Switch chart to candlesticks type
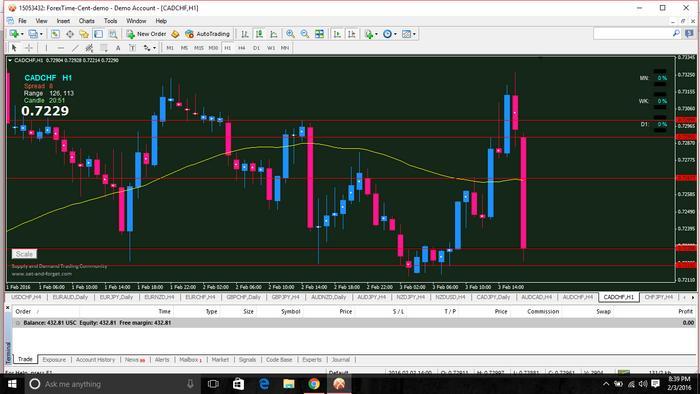 click(x=259, y=34)
